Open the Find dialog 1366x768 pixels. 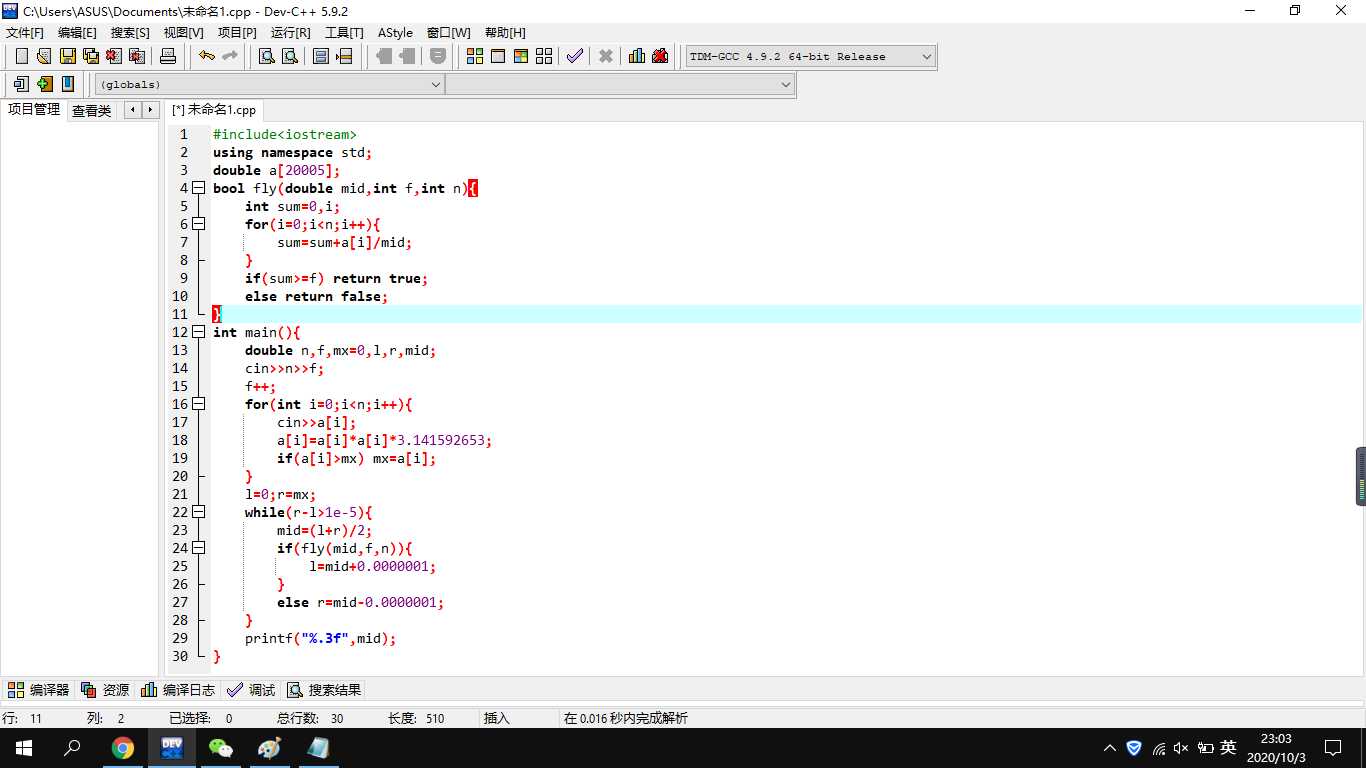coord(266,56)
